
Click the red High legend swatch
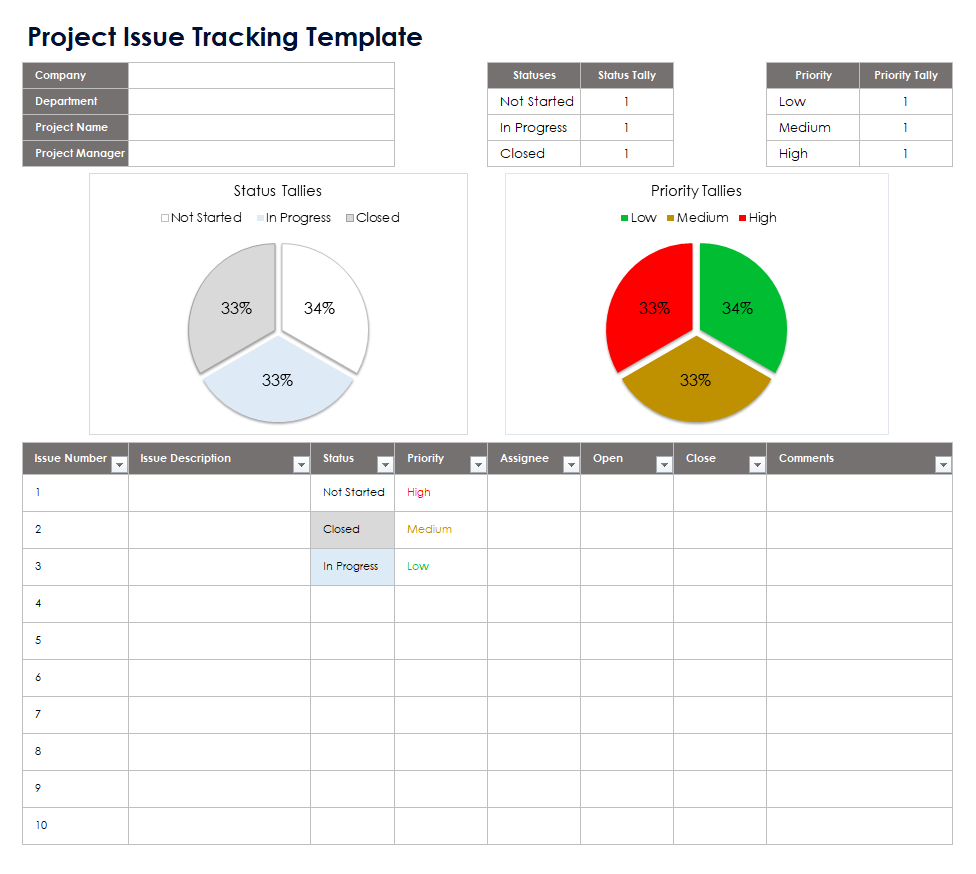click(743, 218)
